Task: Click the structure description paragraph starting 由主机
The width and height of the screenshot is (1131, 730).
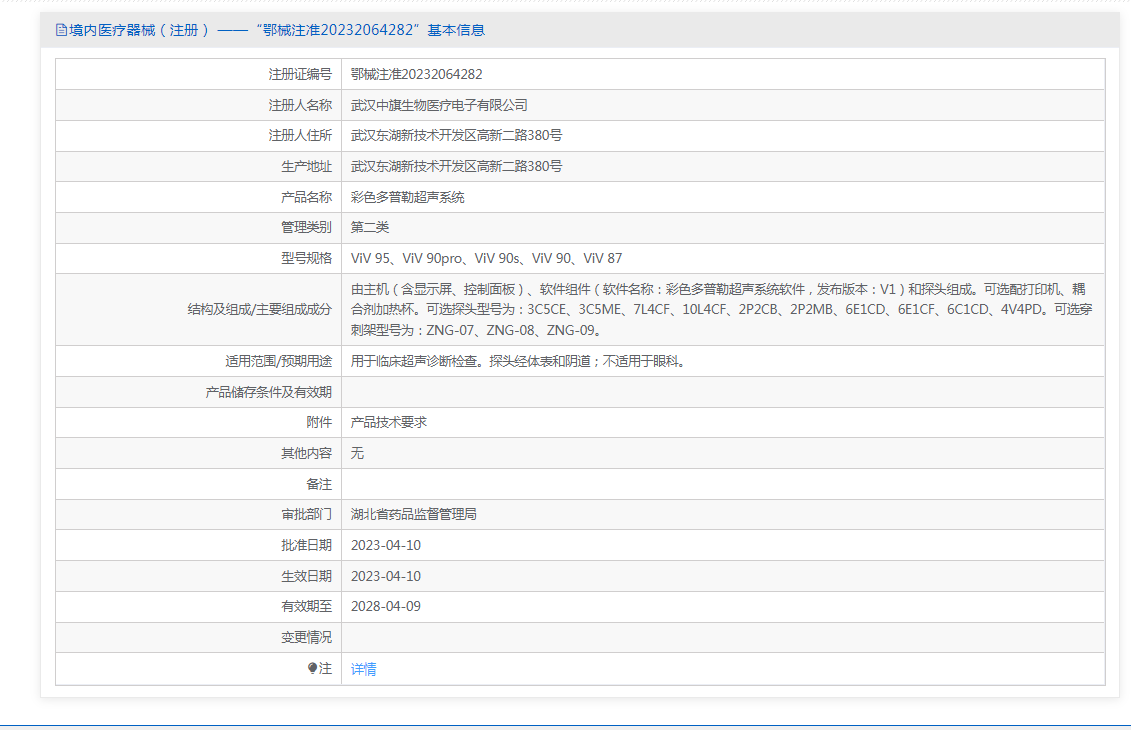Action: tap(721, 309)
